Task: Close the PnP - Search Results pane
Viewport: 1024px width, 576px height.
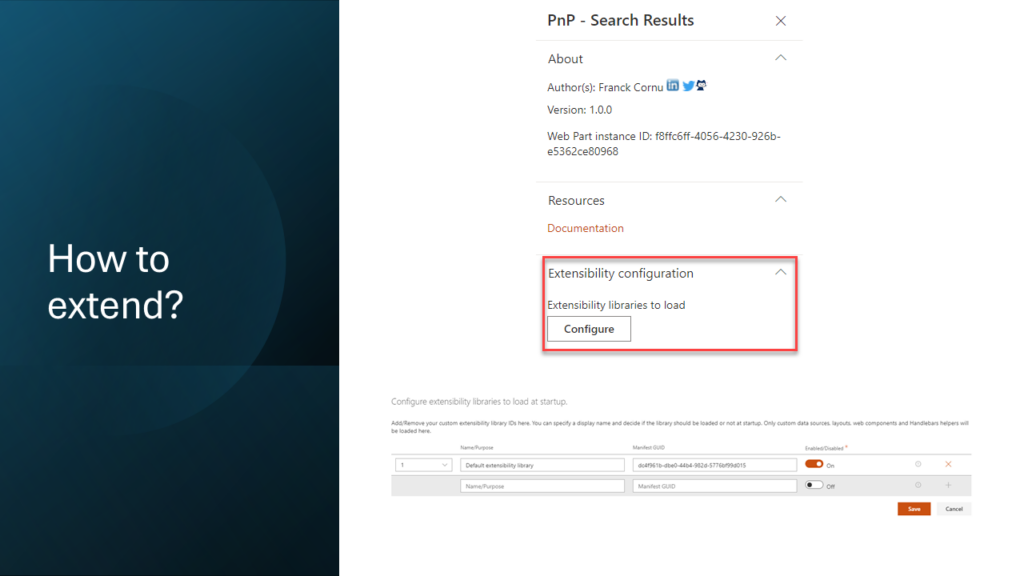Action: (780, 21)
